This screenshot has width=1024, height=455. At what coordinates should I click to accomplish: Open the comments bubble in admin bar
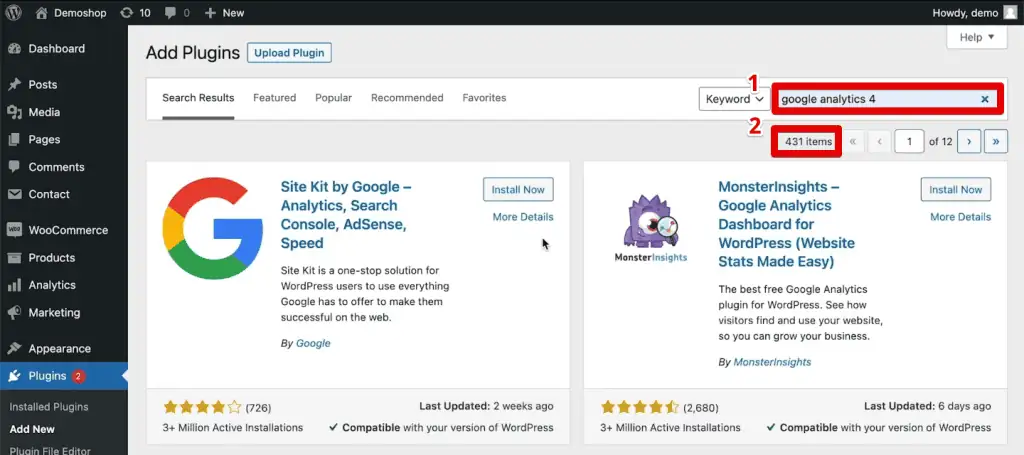(x=170, y=12)
